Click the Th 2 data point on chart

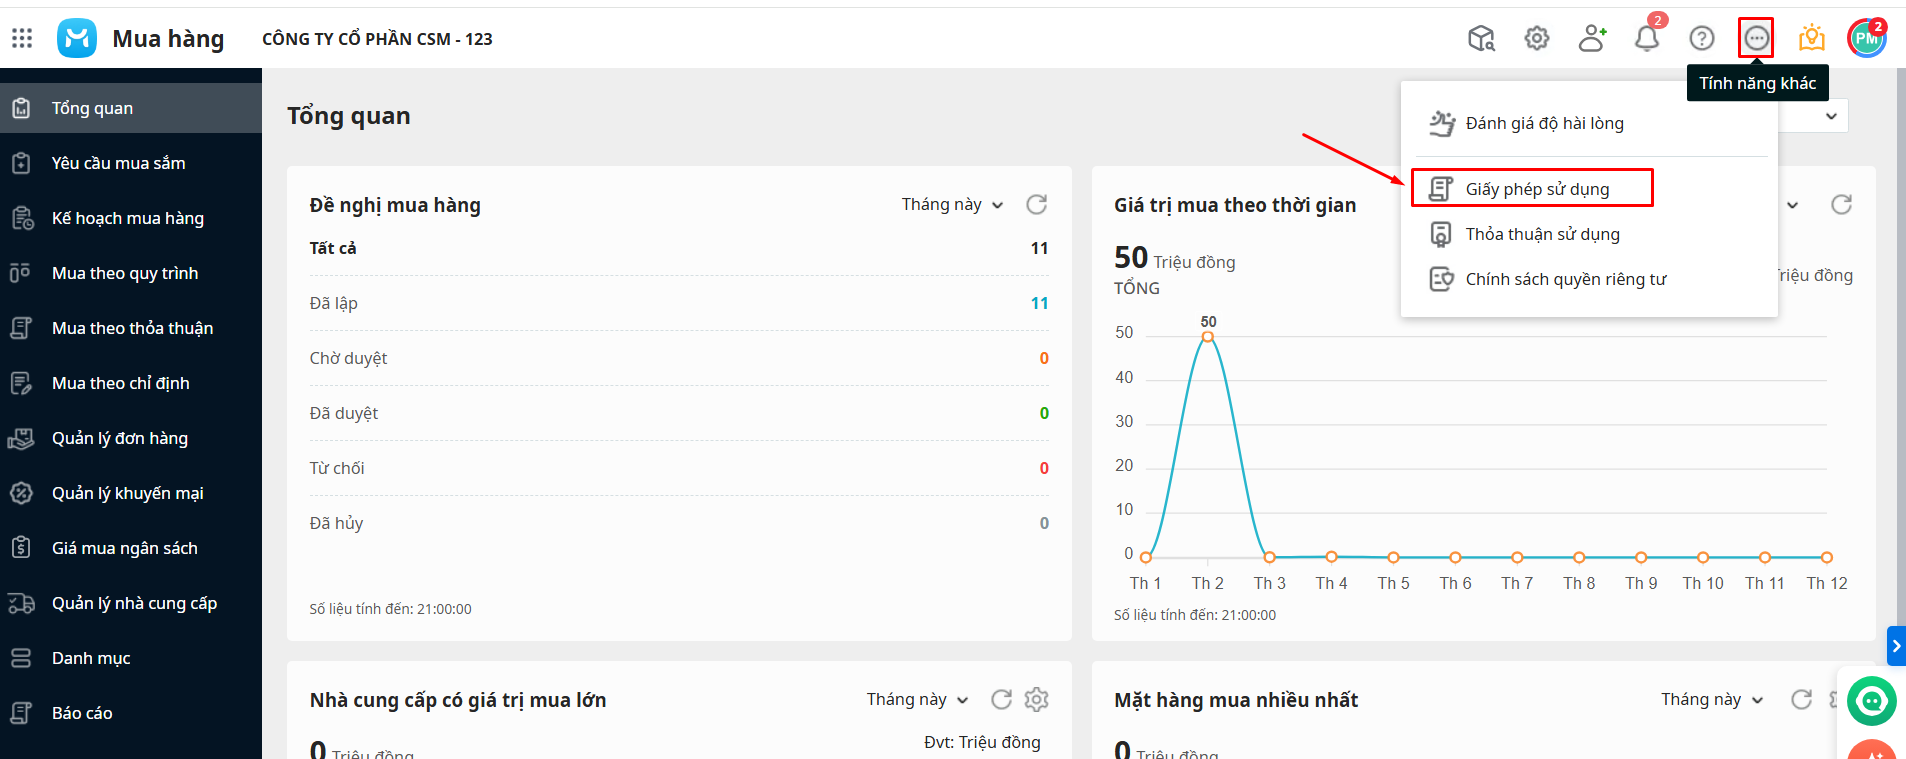[1208, 337]
